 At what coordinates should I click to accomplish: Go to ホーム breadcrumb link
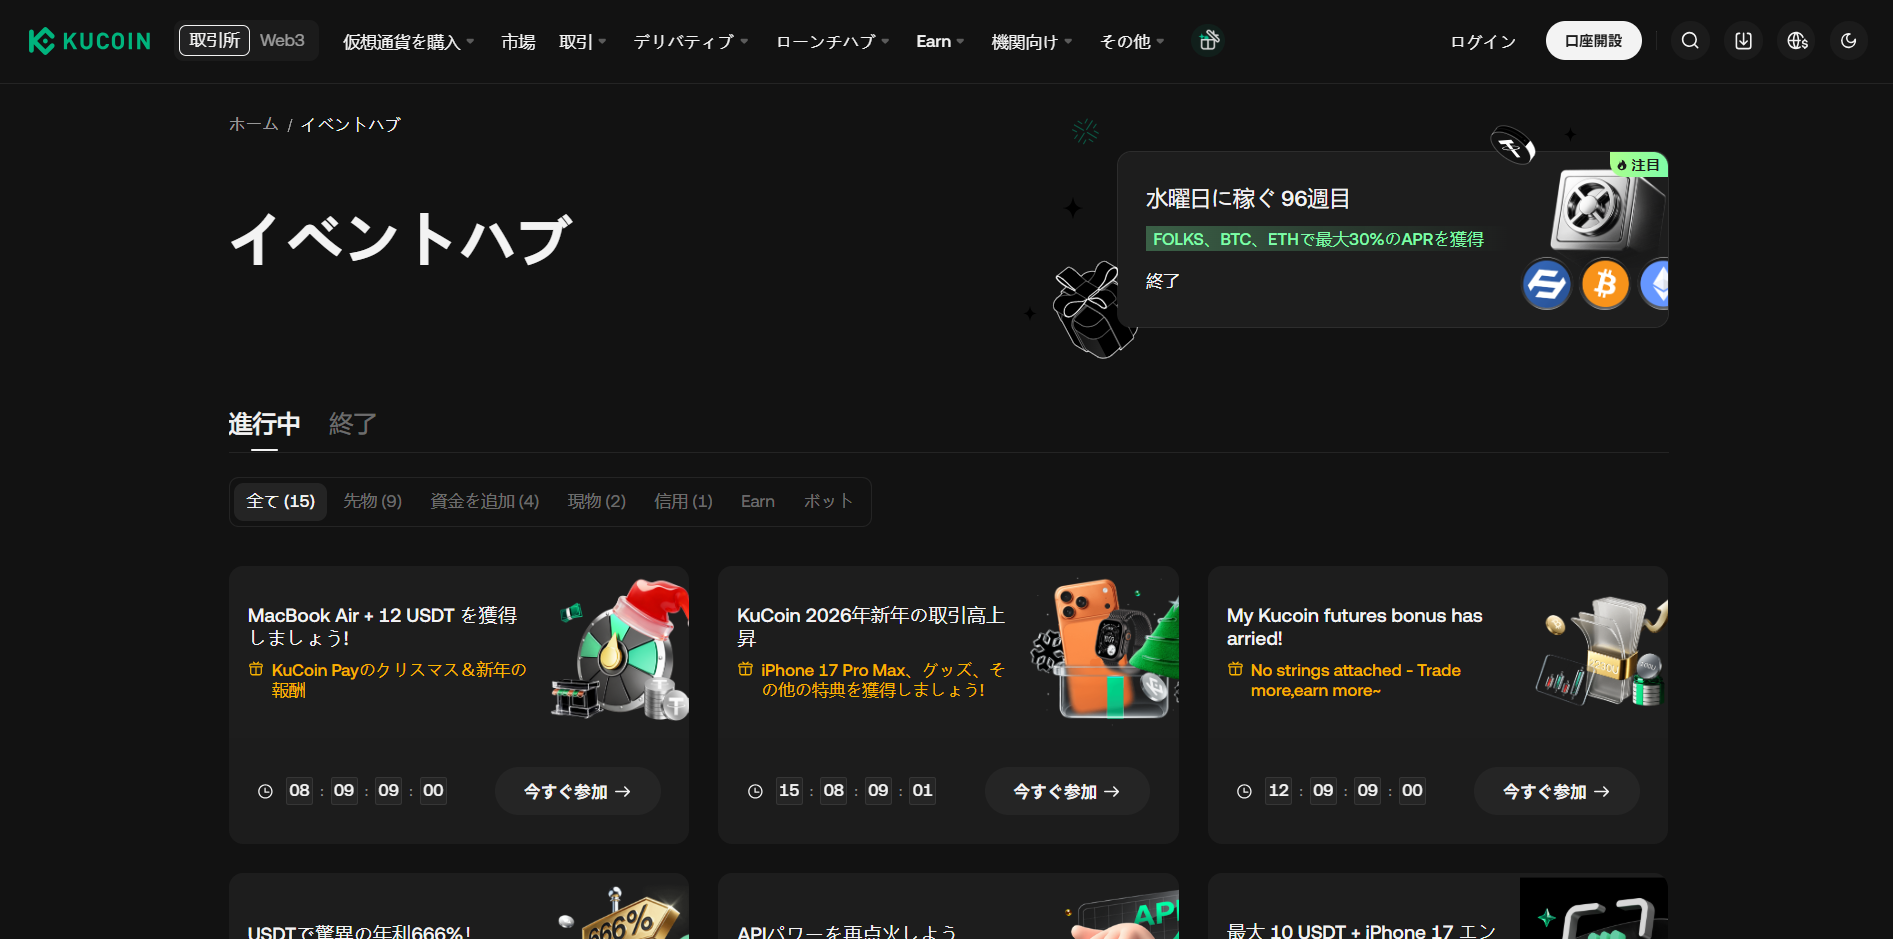point(253,124)
